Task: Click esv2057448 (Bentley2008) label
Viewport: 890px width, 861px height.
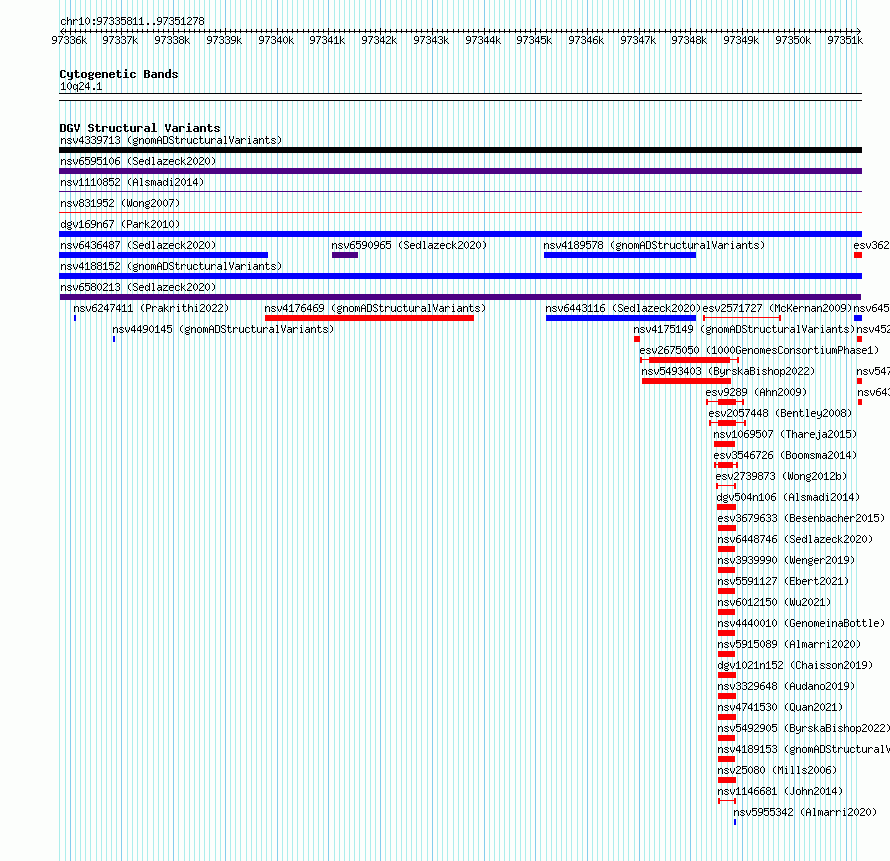Action: (780, 413)
